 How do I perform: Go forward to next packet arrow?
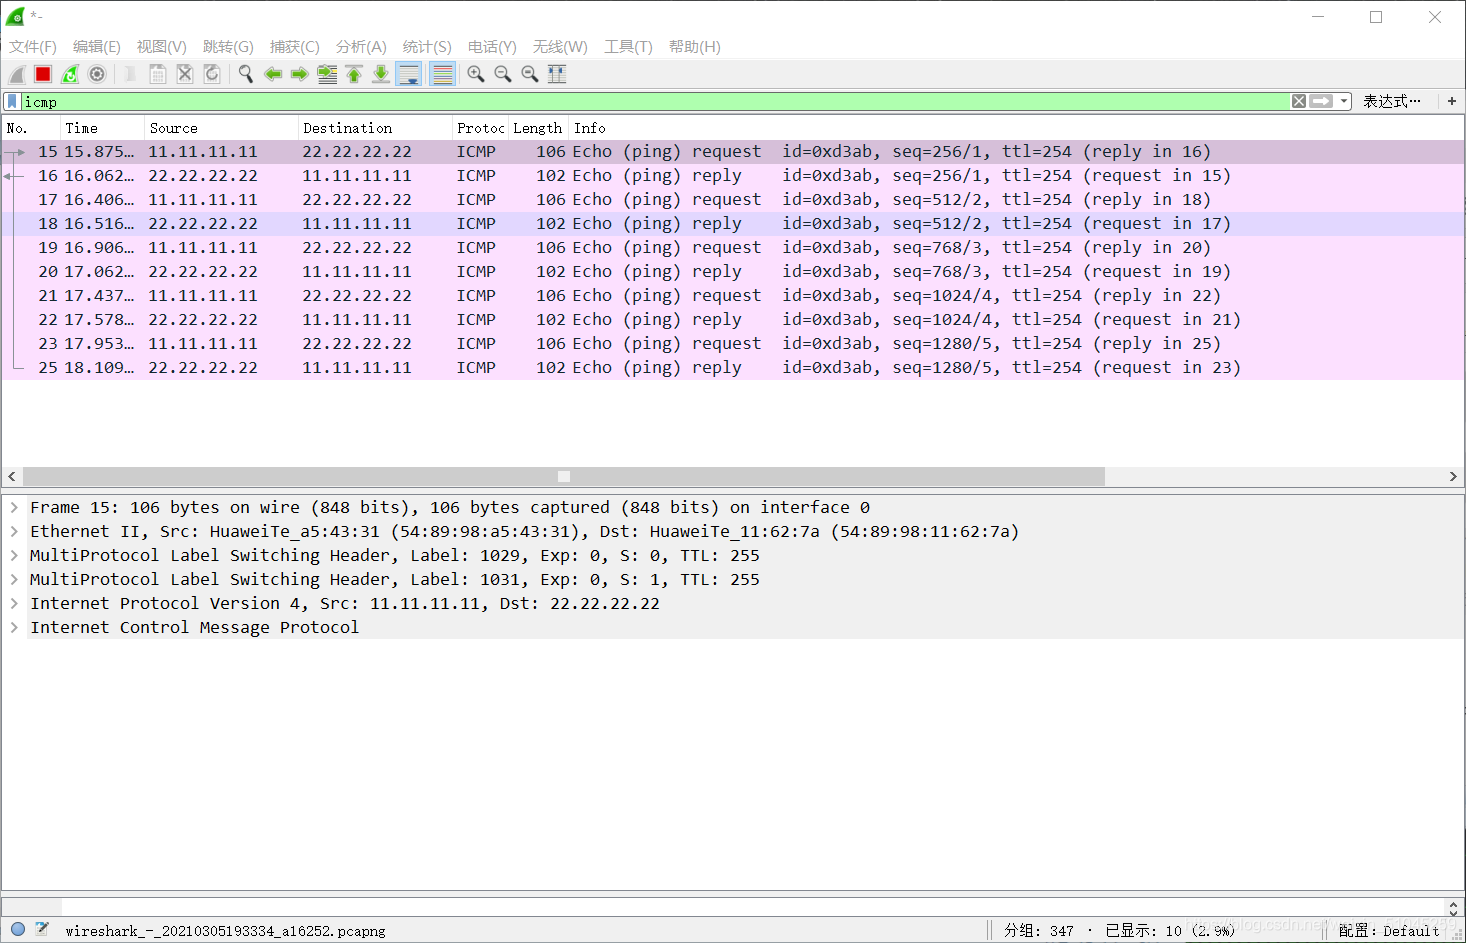[300, 74]
